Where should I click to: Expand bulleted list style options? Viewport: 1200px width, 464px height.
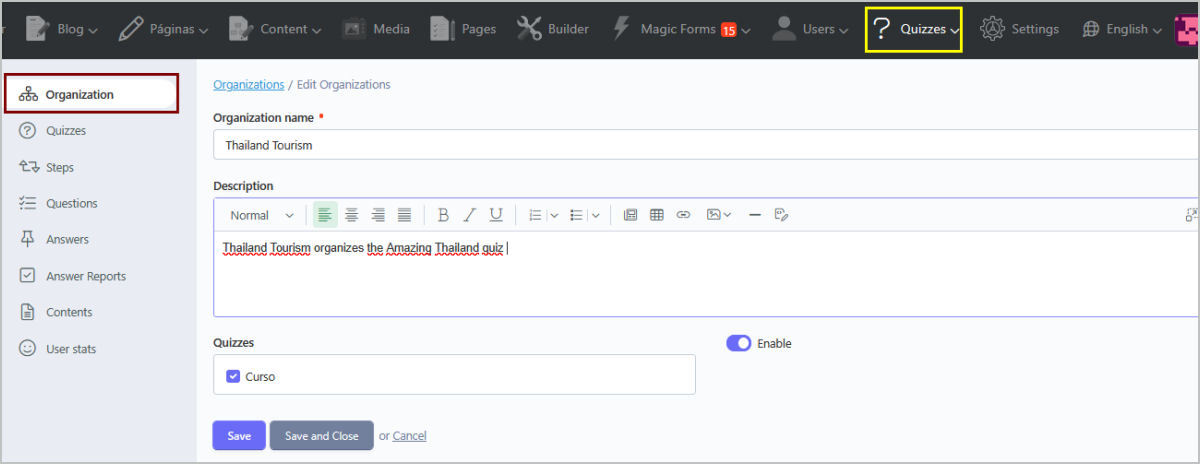tap(595, 215)
